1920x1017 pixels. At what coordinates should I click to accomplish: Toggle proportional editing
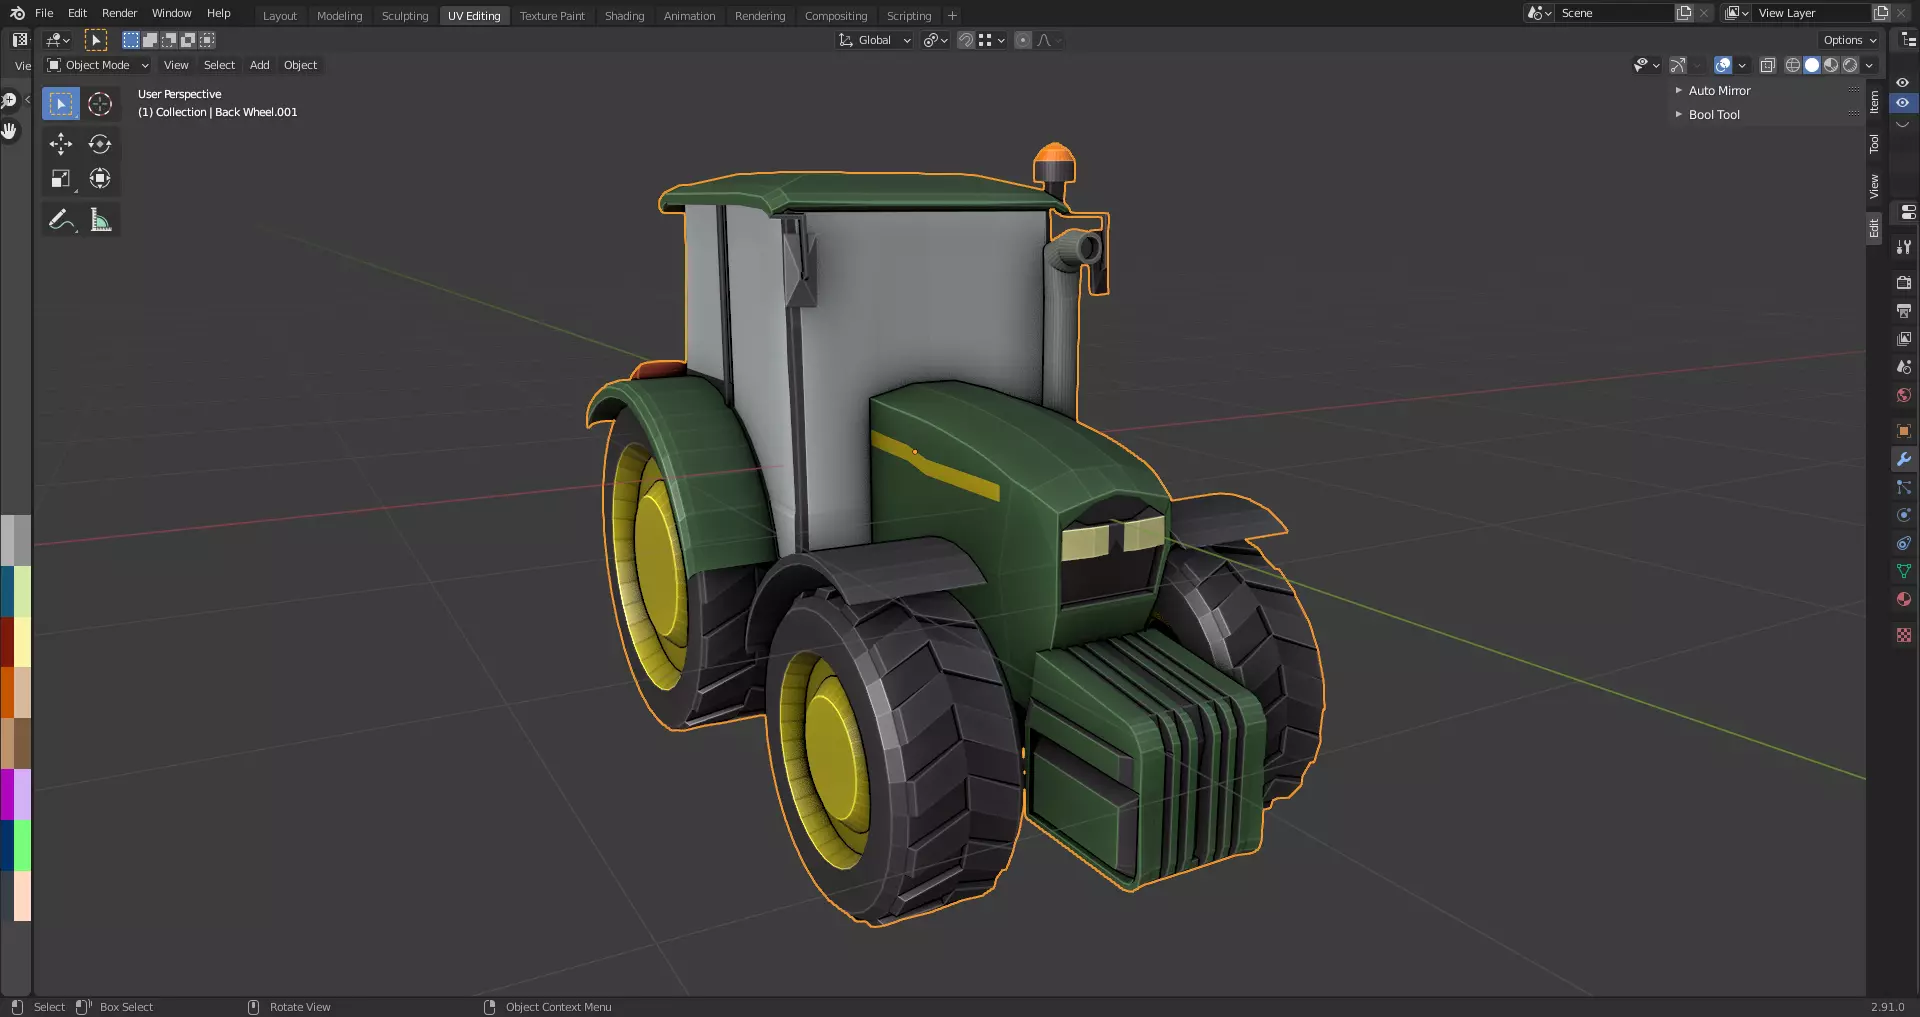point(1023,40)
